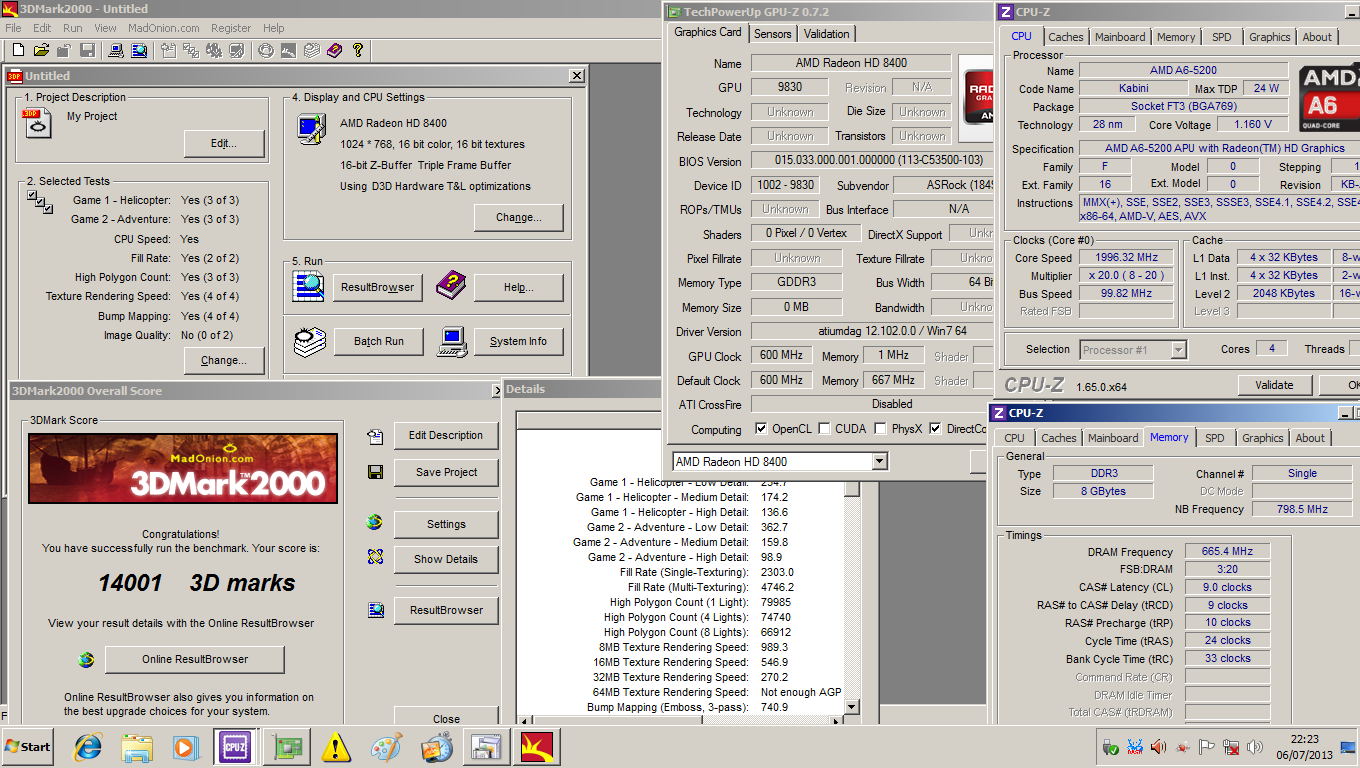Toggle the OpenCL checkbox in GPU-Z
This screenshot has width=1360, height=768.
(762, 429)
